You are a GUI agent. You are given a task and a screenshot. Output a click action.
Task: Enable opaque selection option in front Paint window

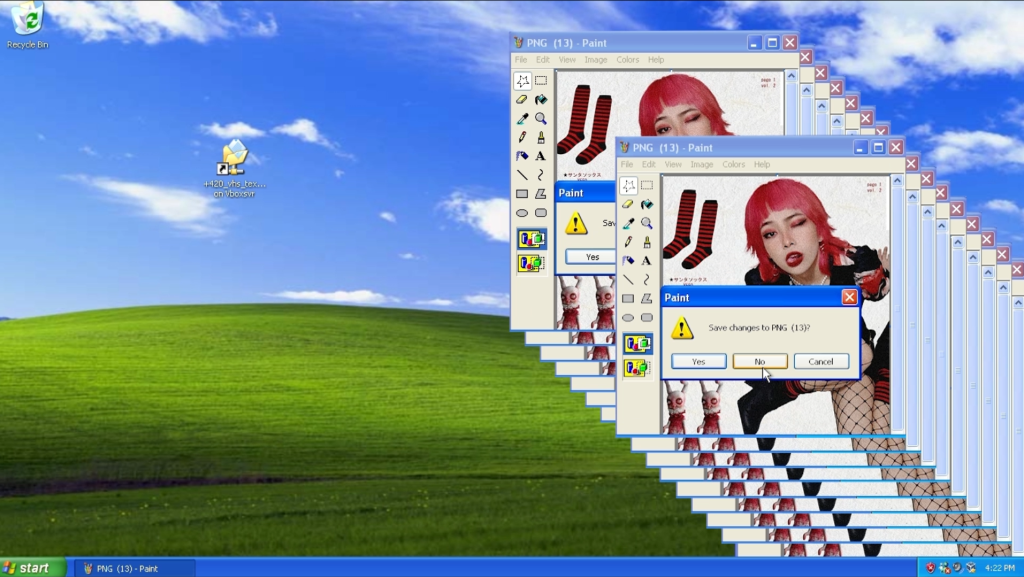pos(637,343)
